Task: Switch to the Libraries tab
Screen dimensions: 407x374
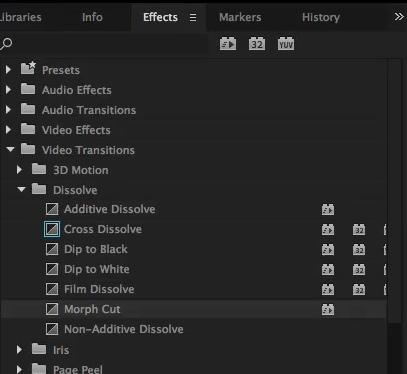Action: pos(20,17)
